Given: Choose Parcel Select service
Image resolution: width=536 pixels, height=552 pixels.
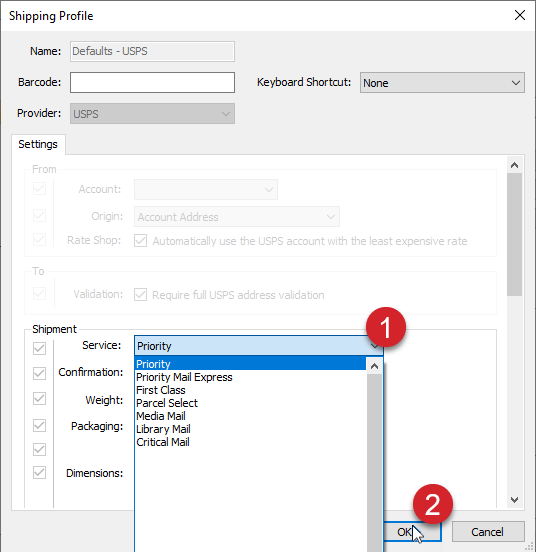Looking at the screenshot, I should click(251, 403).
